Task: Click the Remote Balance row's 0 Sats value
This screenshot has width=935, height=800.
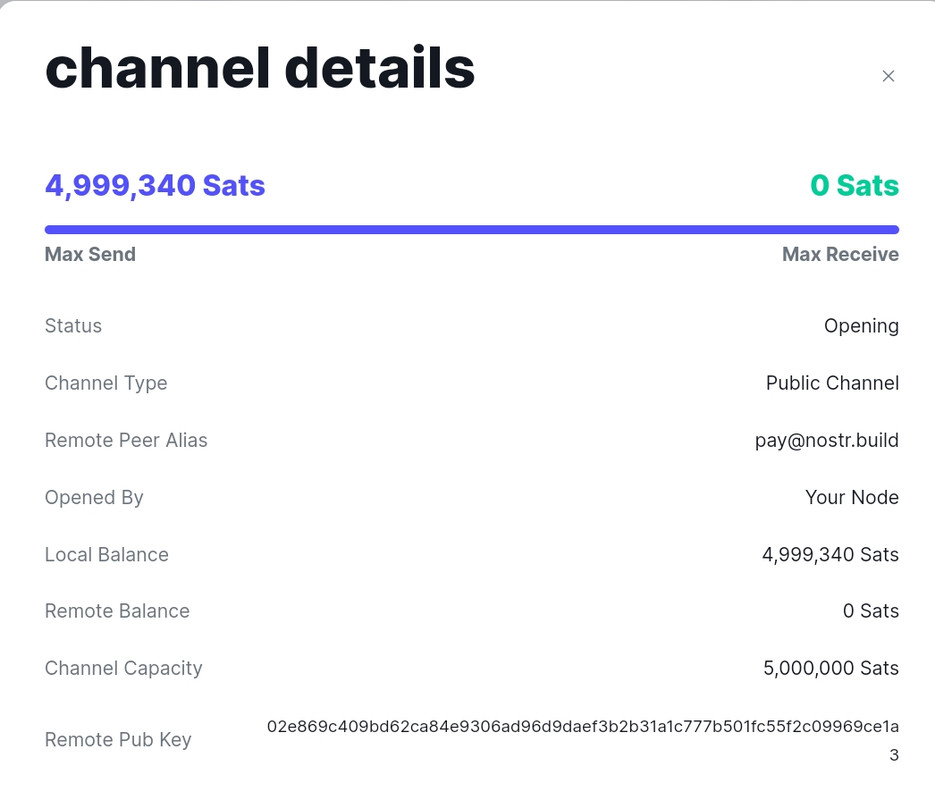Action: 871,611
